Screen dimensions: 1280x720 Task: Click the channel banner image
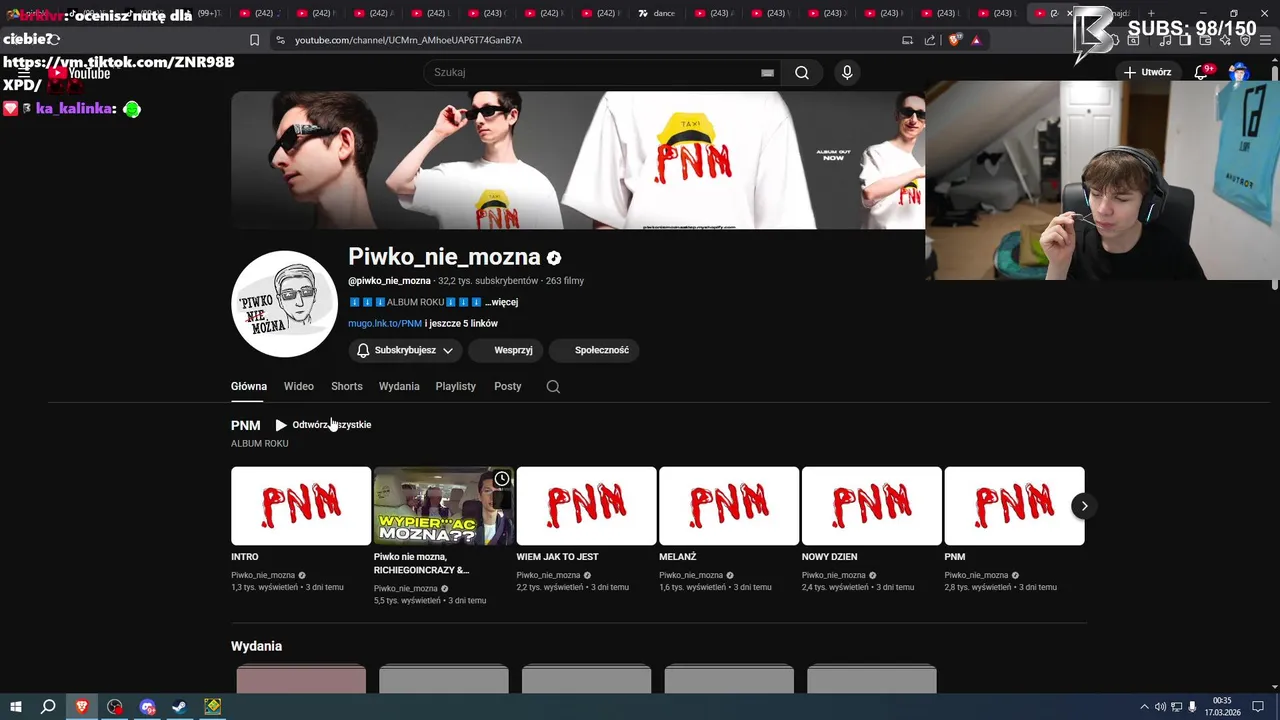pos(578,160)
